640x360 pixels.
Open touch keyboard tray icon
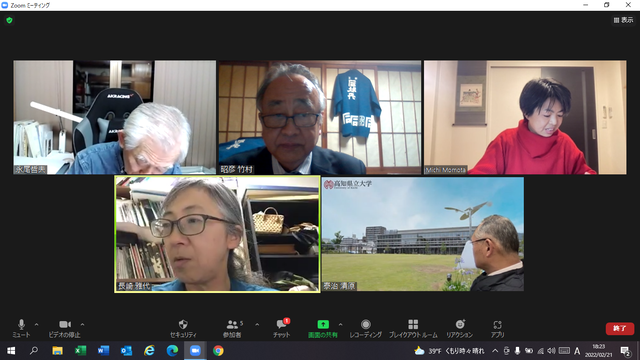(x=564, y=351)
